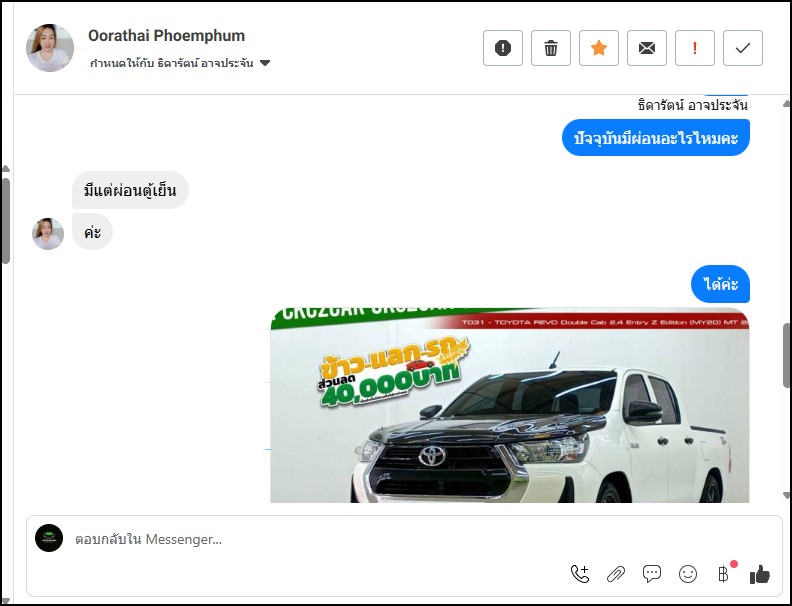Attach a file using the paperclip icon
Screen dimensions: 792x606
(x=616, y=574)
